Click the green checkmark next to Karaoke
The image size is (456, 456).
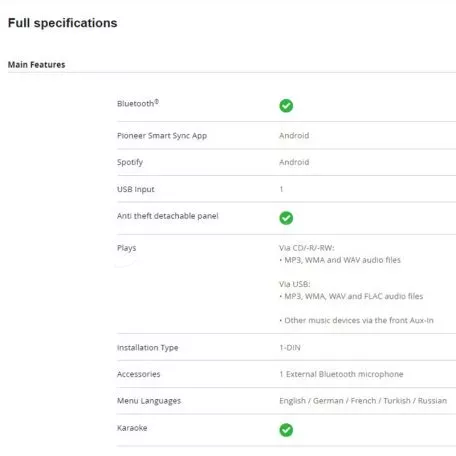pyautogui.click(x=286, y=430)
